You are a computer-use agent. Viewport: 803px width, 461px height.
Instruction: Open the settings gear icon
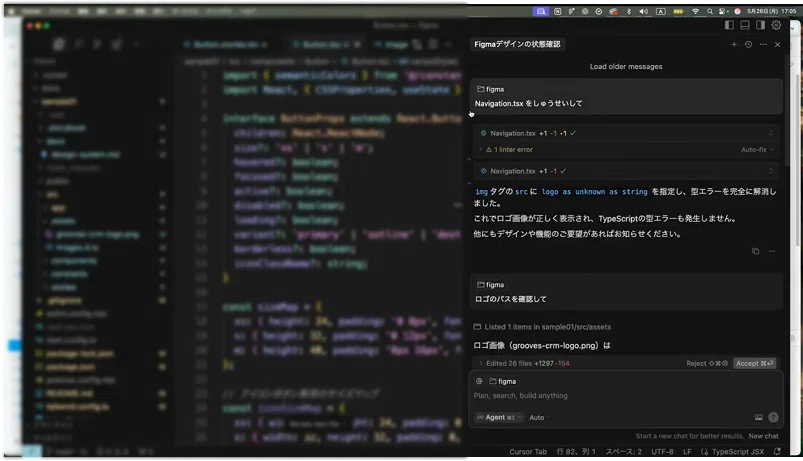[x=776, y=25]
